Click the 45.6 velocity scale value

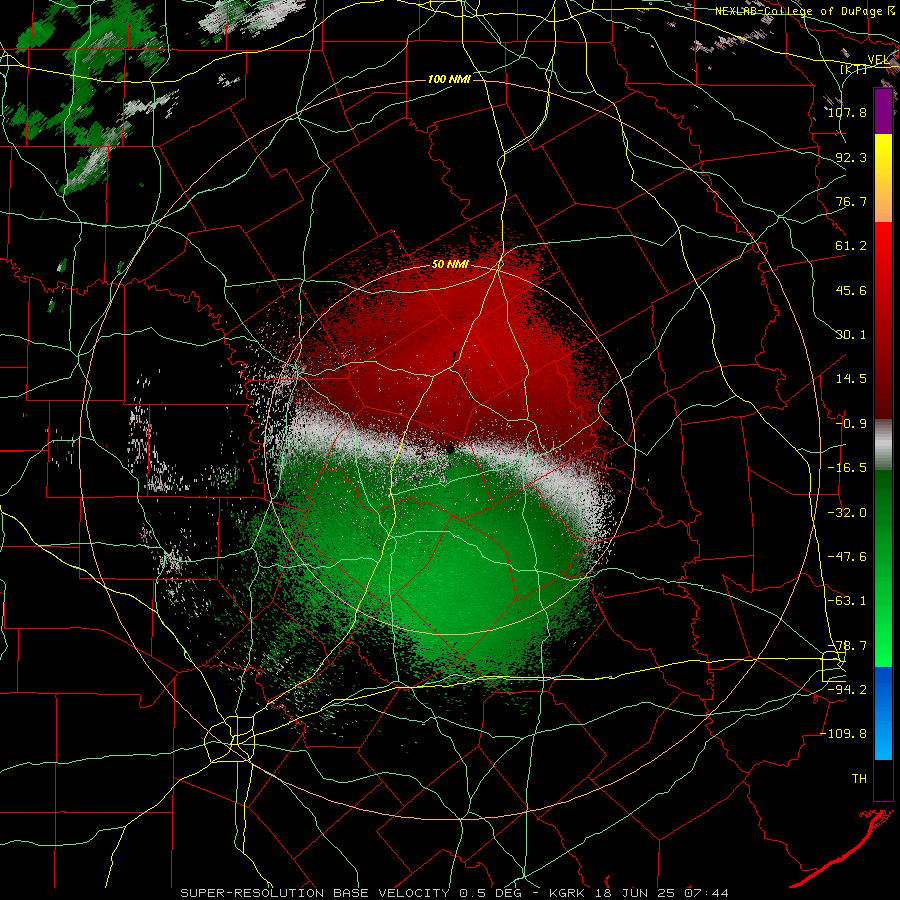click(851, 290)
